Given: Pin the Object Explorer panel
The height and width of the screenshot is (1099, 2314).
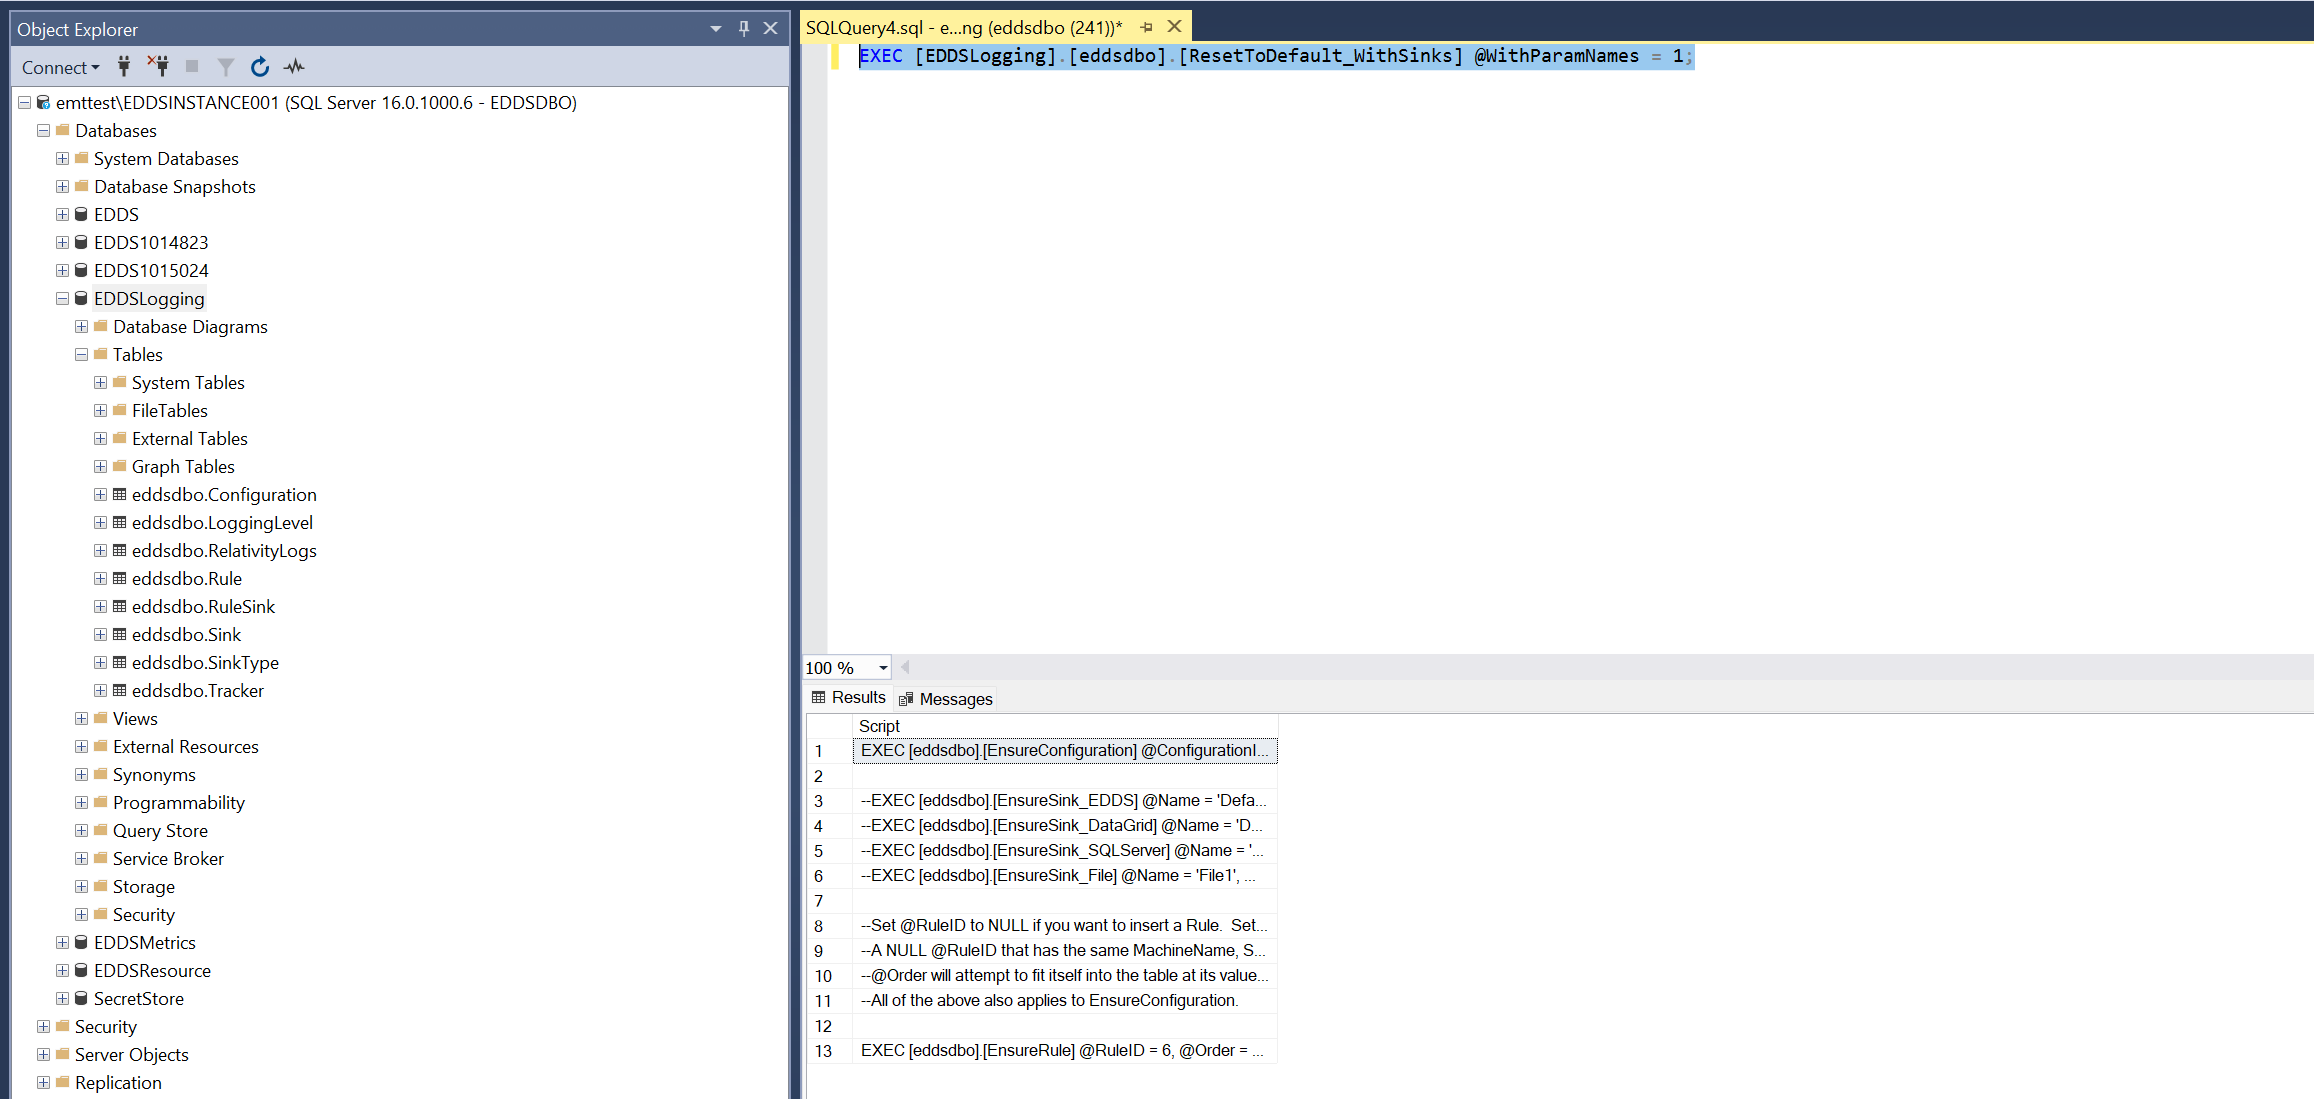Looking at the screenshot, I should point(744,29).
